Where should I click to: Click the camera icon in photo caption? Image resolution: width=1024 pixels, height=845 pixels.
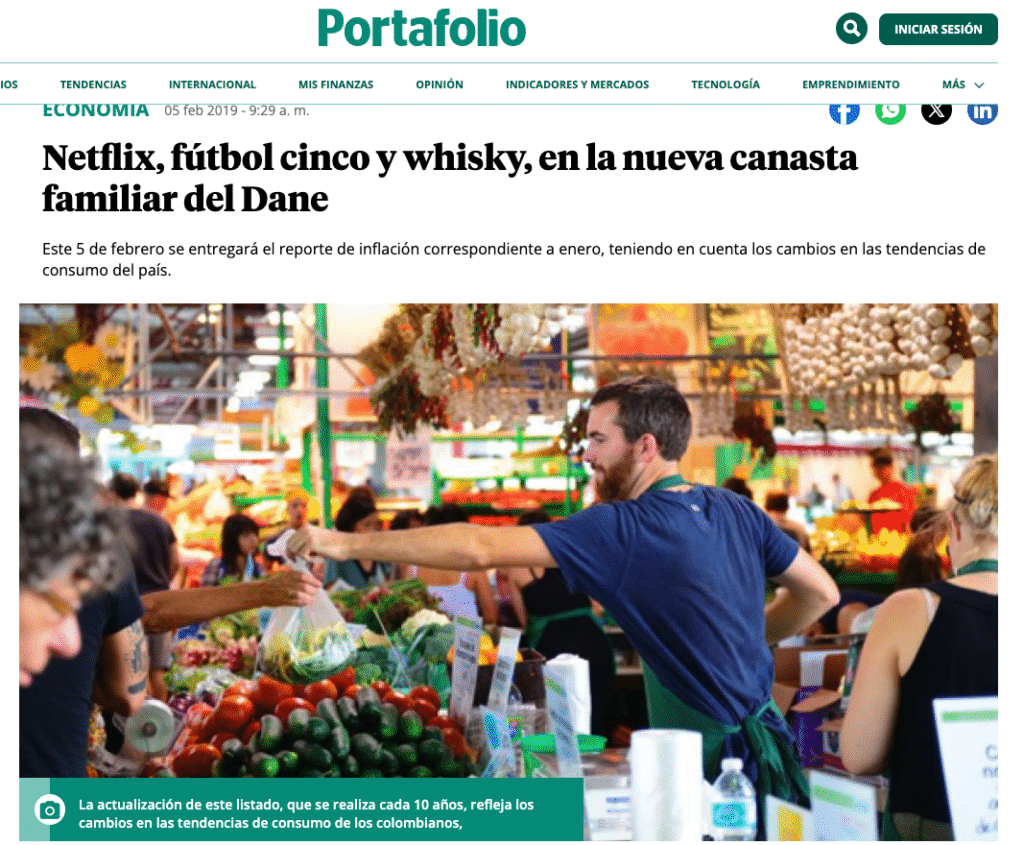(50, 810)
